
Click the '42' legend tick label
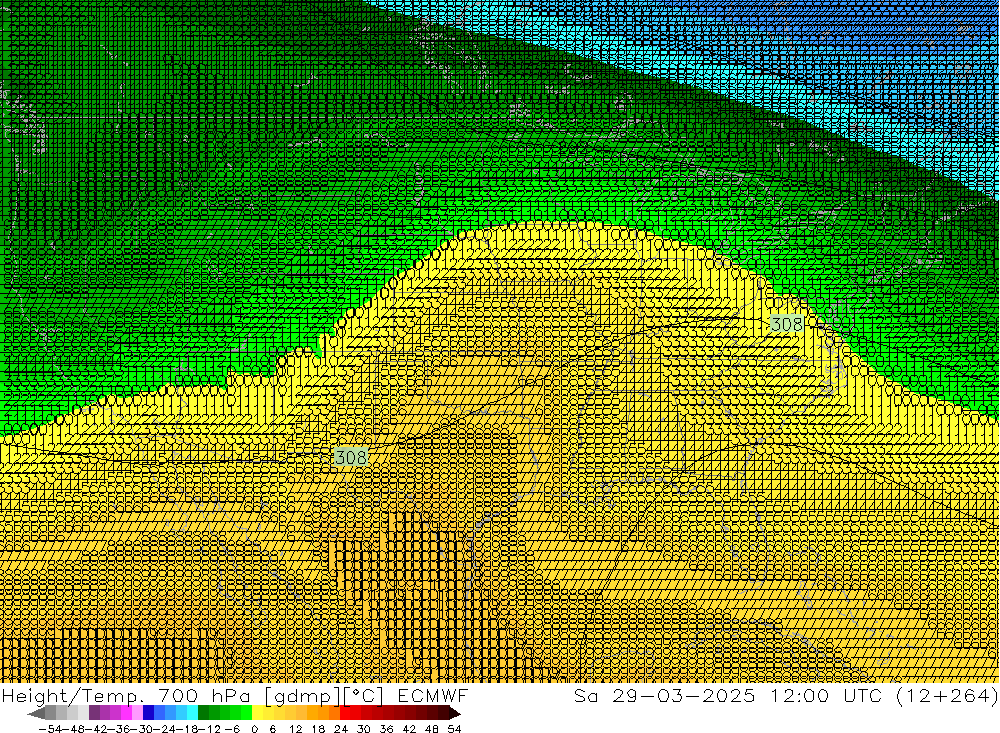pyautogui.click(x=409, y=729)
